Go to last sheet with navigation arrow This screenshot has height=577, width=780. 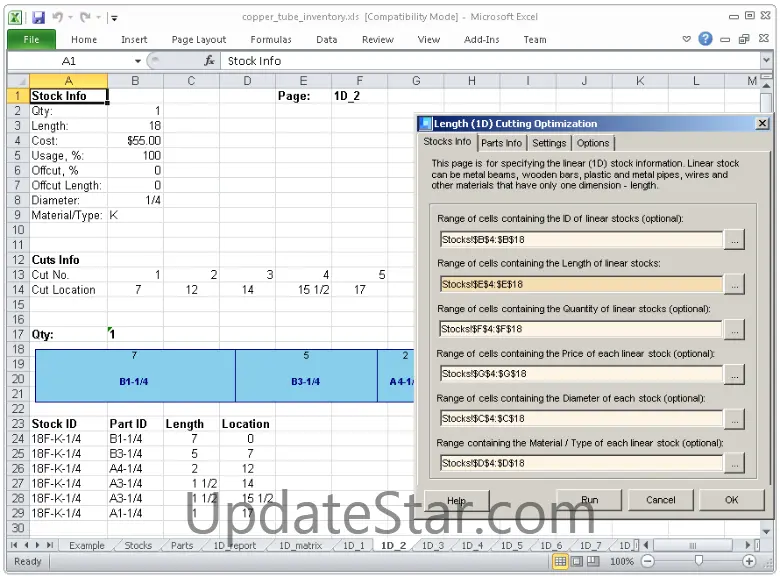(x=50, y=546)
